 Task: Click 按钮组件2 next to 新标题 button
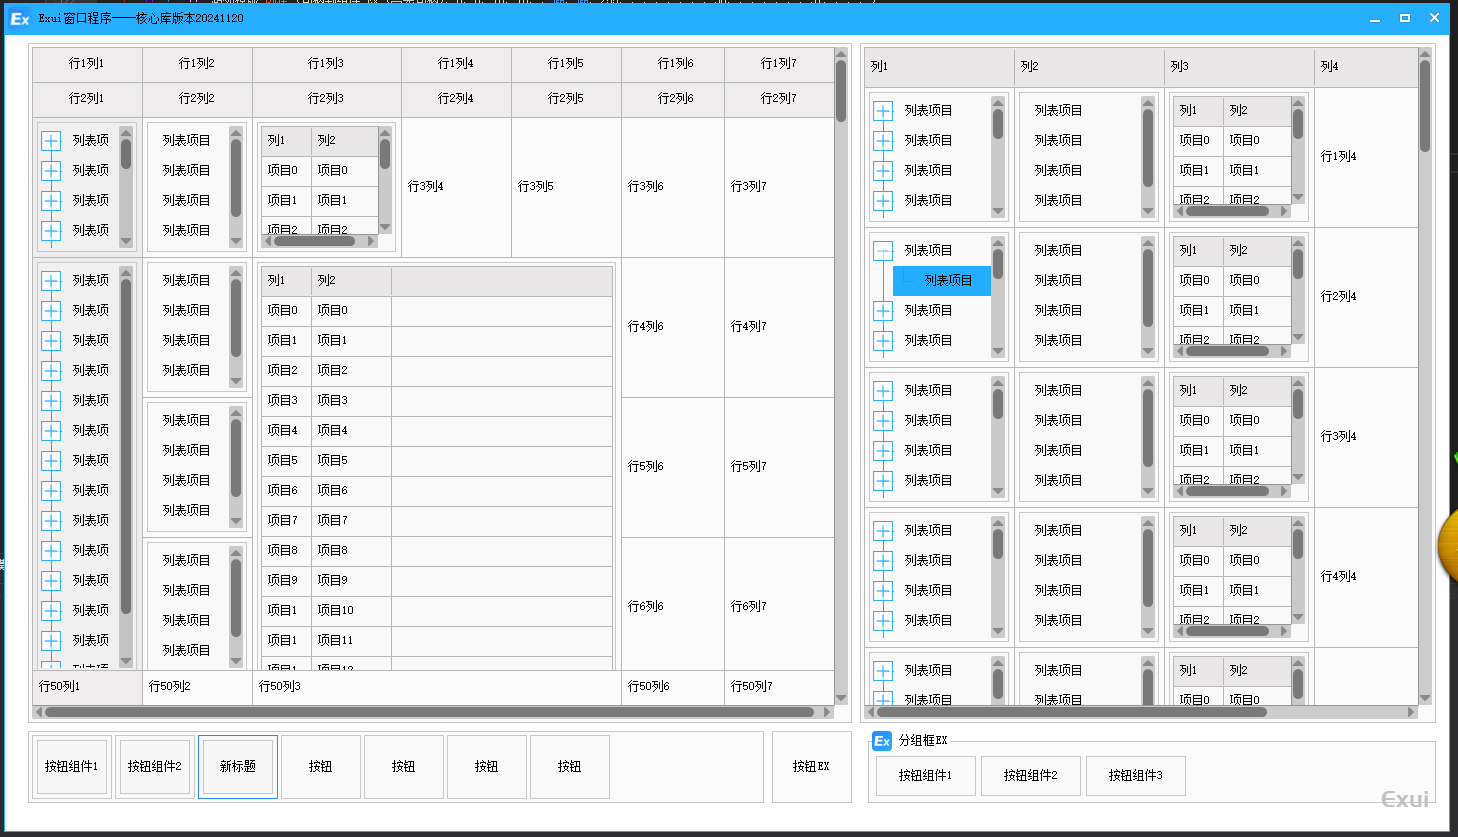155,767
